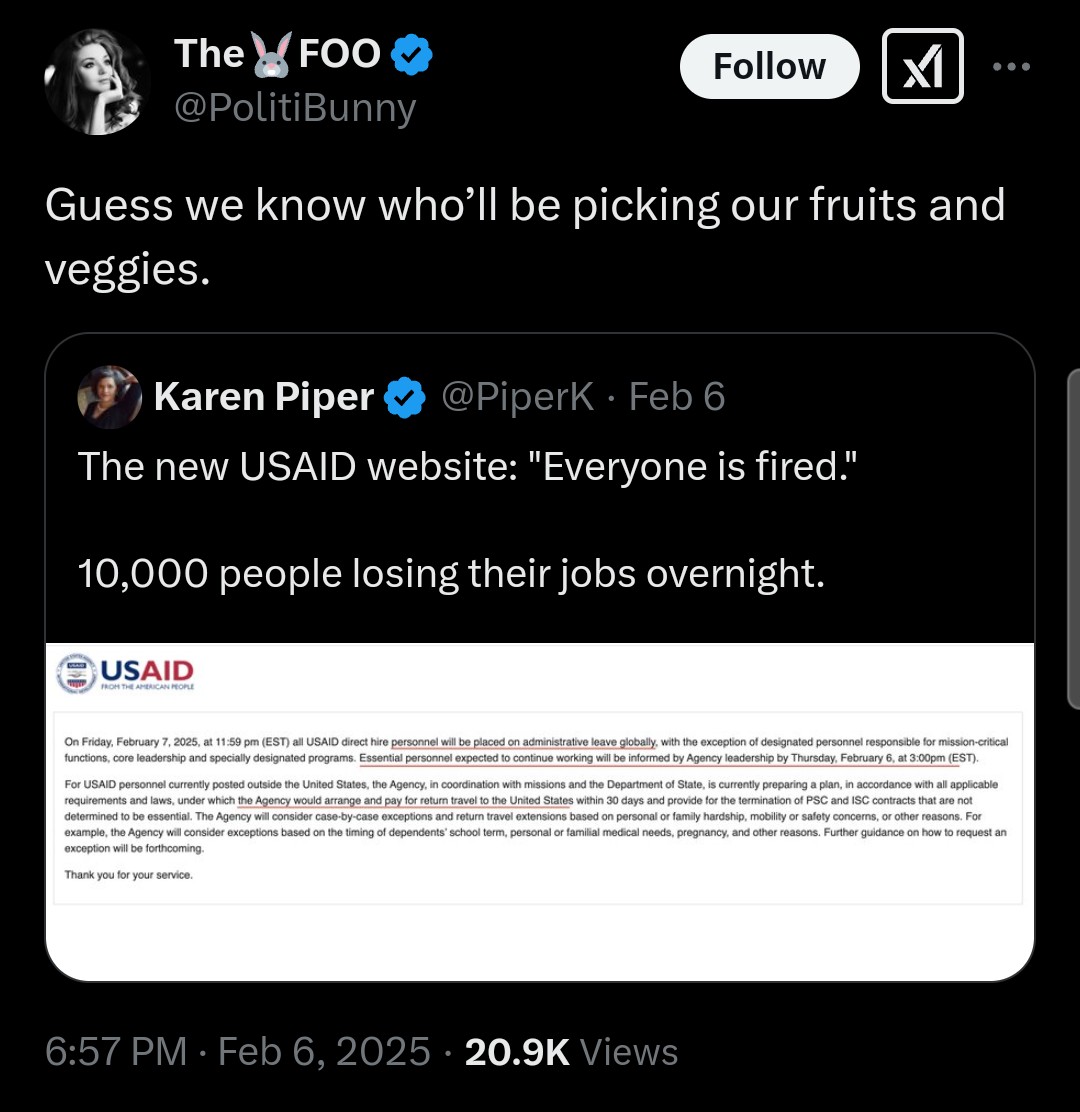
Task: Click the 6:57 PM Feb 6, 2025 timestamp
Action: [238, 1051]
